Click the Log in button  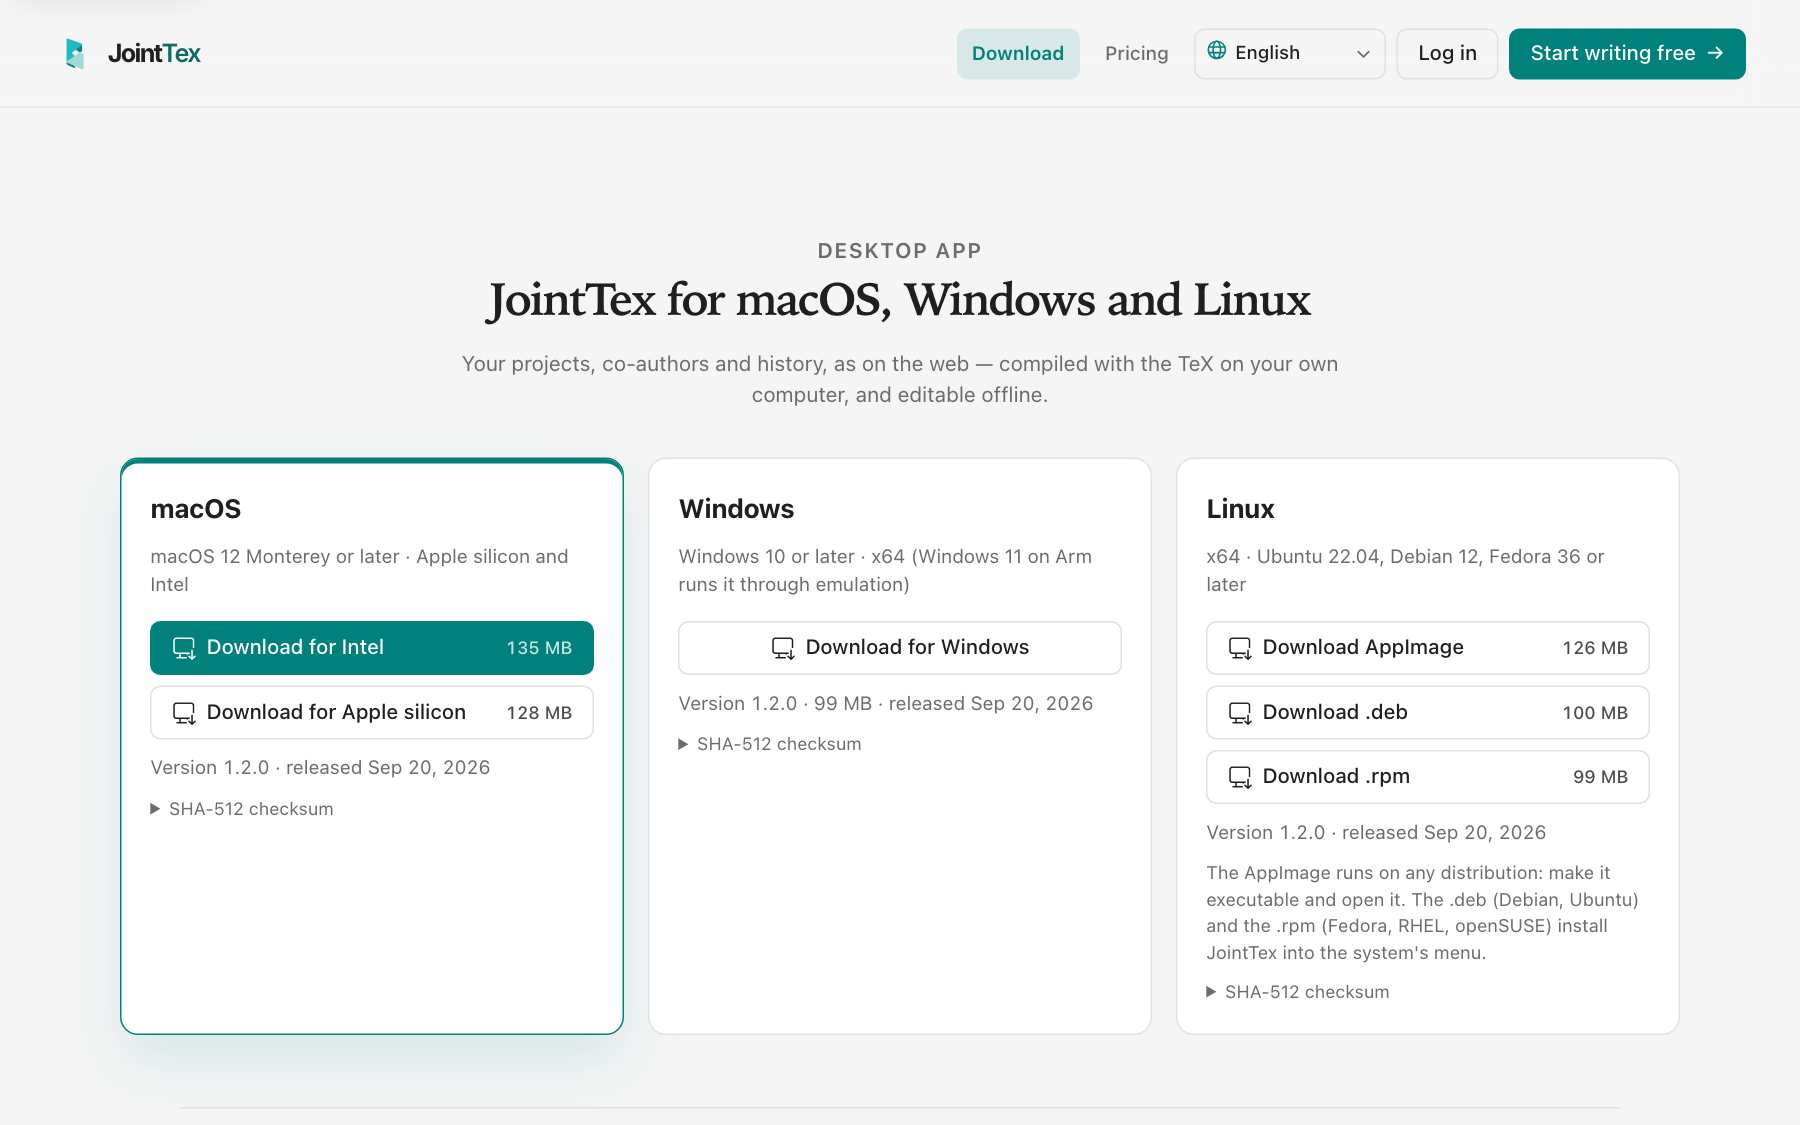click(x=1447, y=54)
